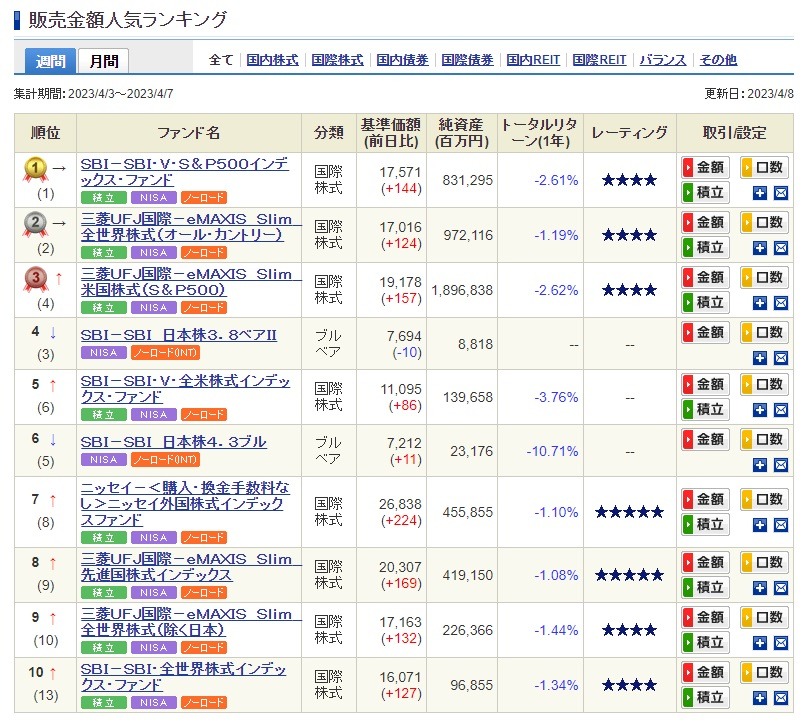Open SBI・V・全米株式インデックス・ファンド link
809x725 pixels.
tap(185, 389)
